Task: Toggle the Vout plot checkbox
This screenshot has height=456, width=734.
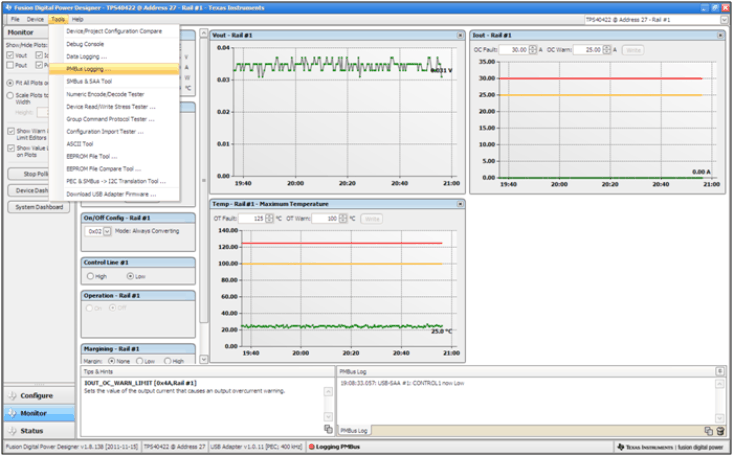Action: [x=10, y=55]
